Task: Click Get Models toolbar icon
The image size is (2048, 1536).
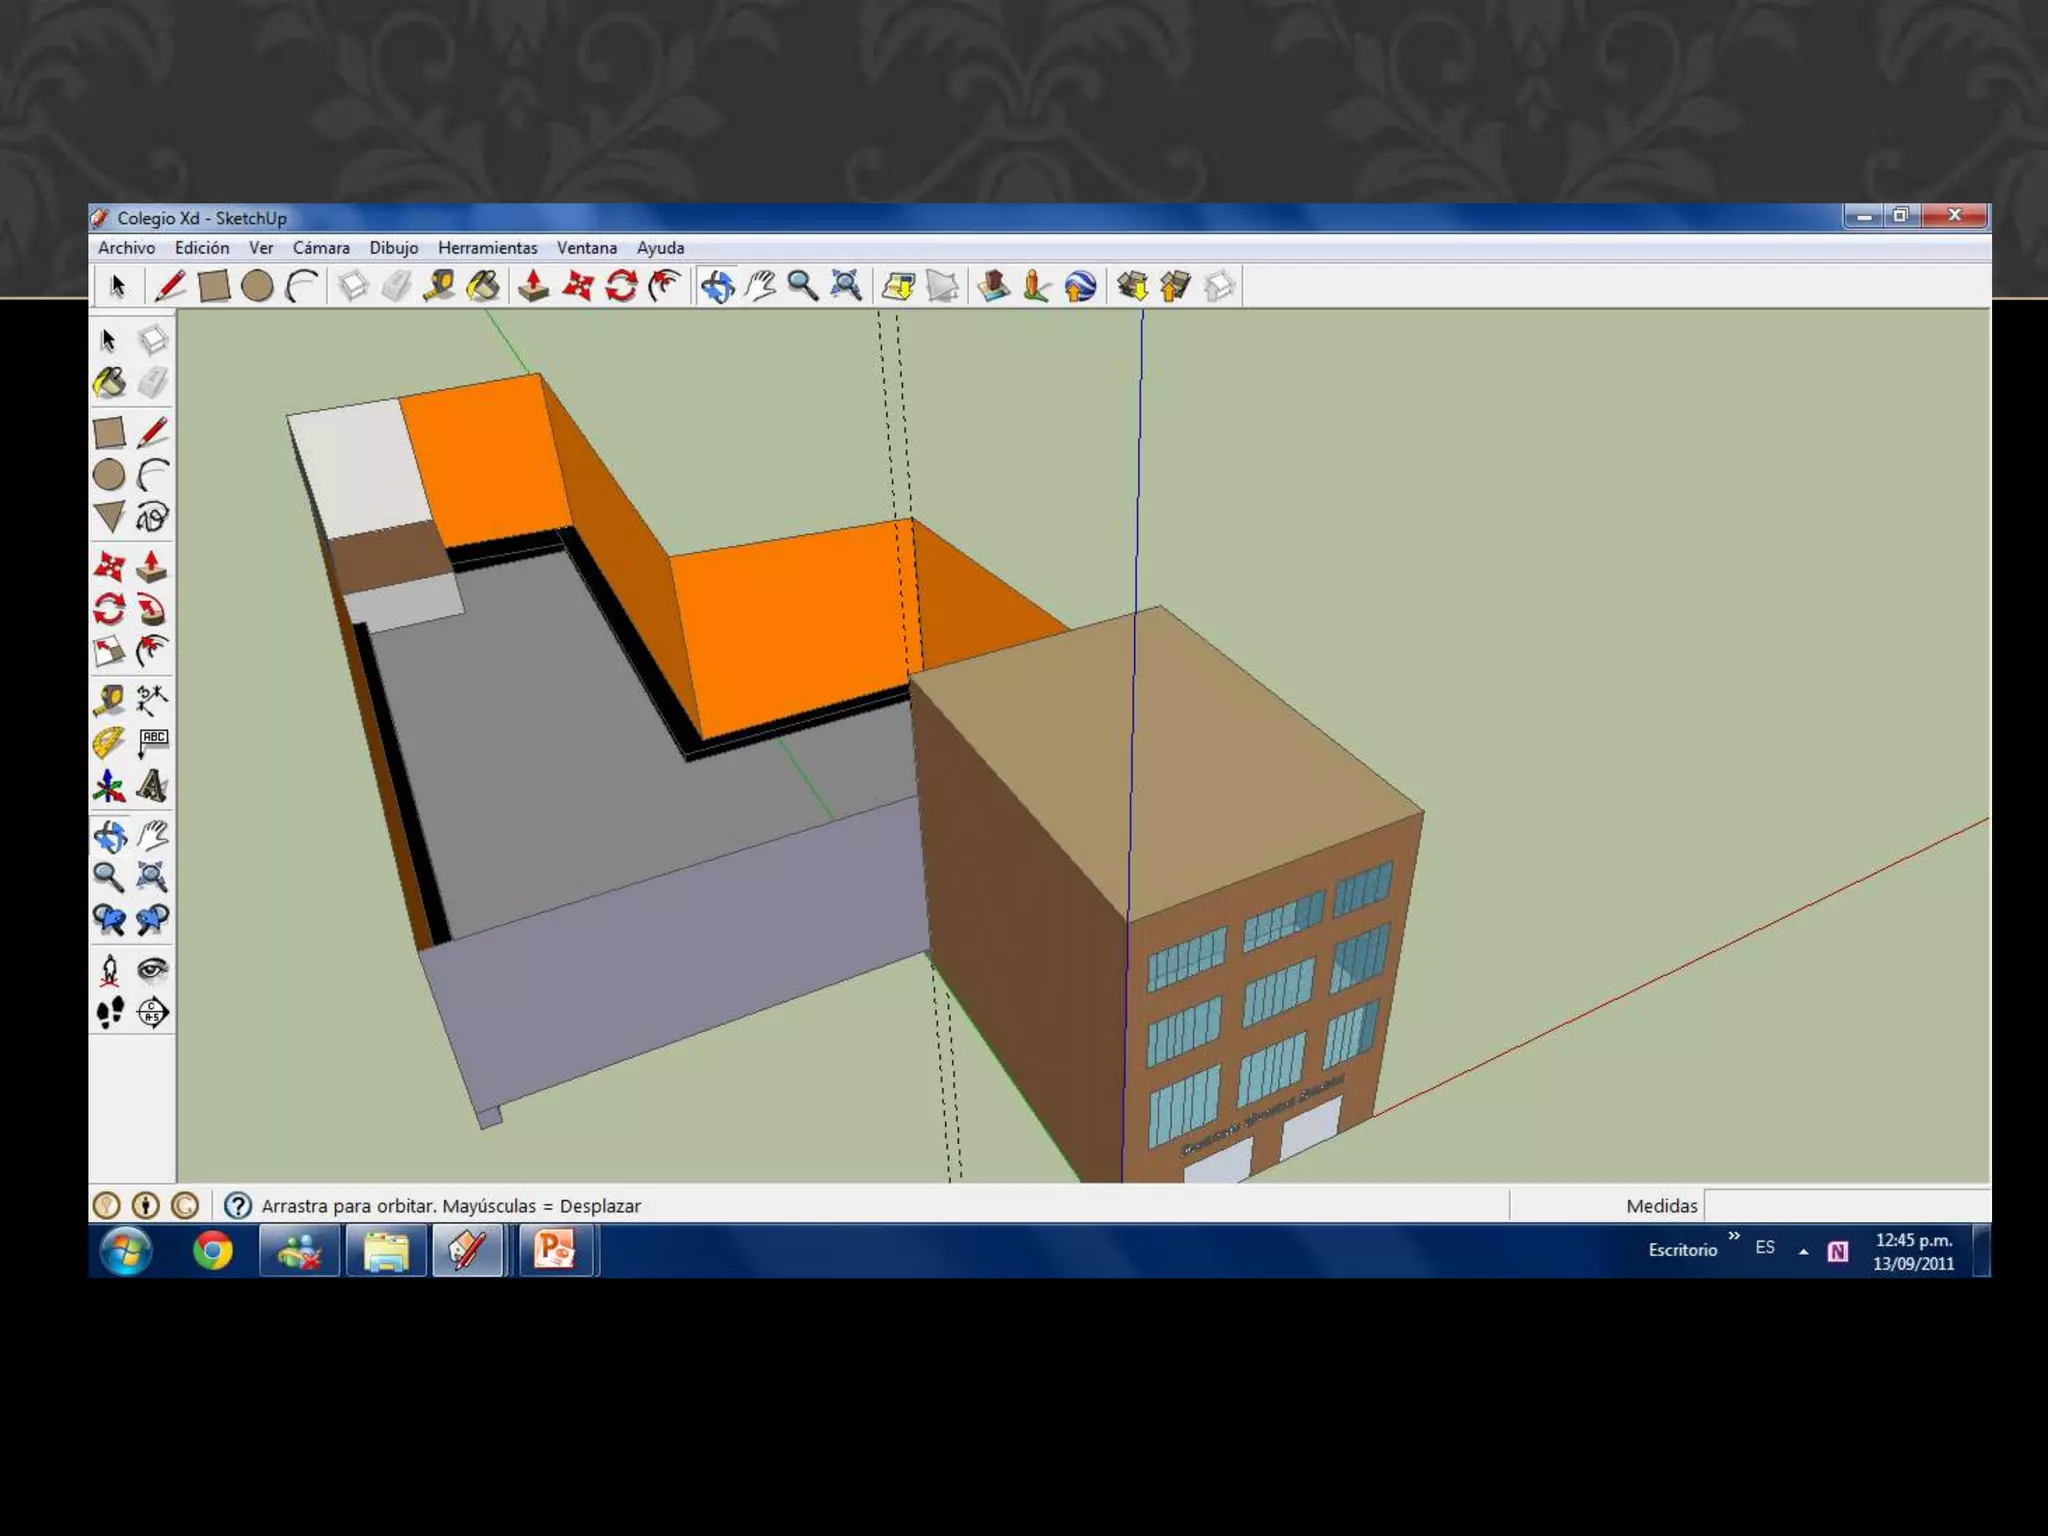Action: [x=1132, y=287]
